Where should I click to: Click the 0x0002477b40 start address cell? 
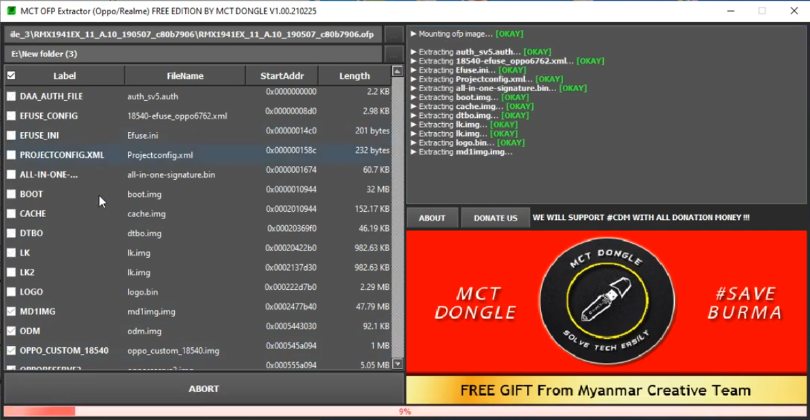coord(291,306)
